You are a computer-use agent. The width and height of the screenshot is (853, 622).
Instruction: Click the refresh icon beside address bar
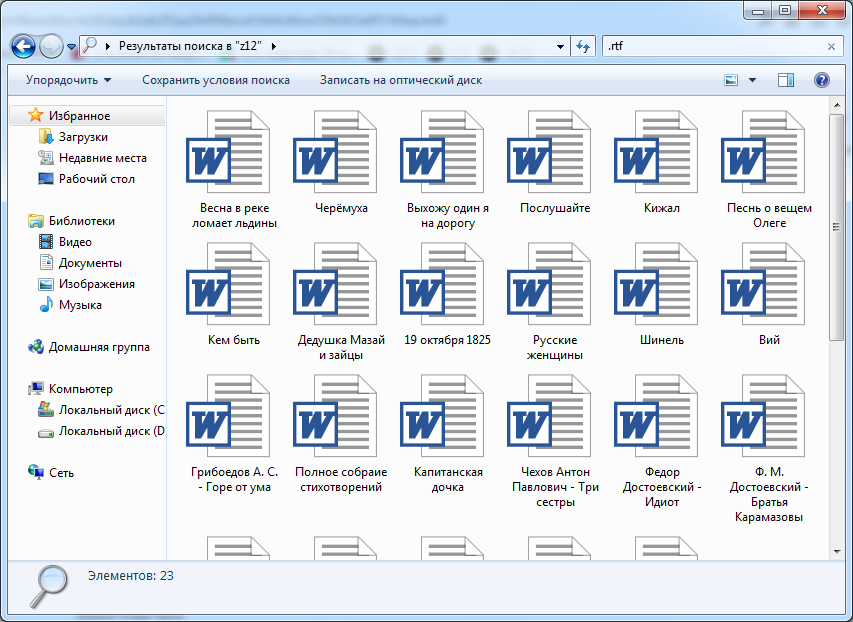click(583, 46)
